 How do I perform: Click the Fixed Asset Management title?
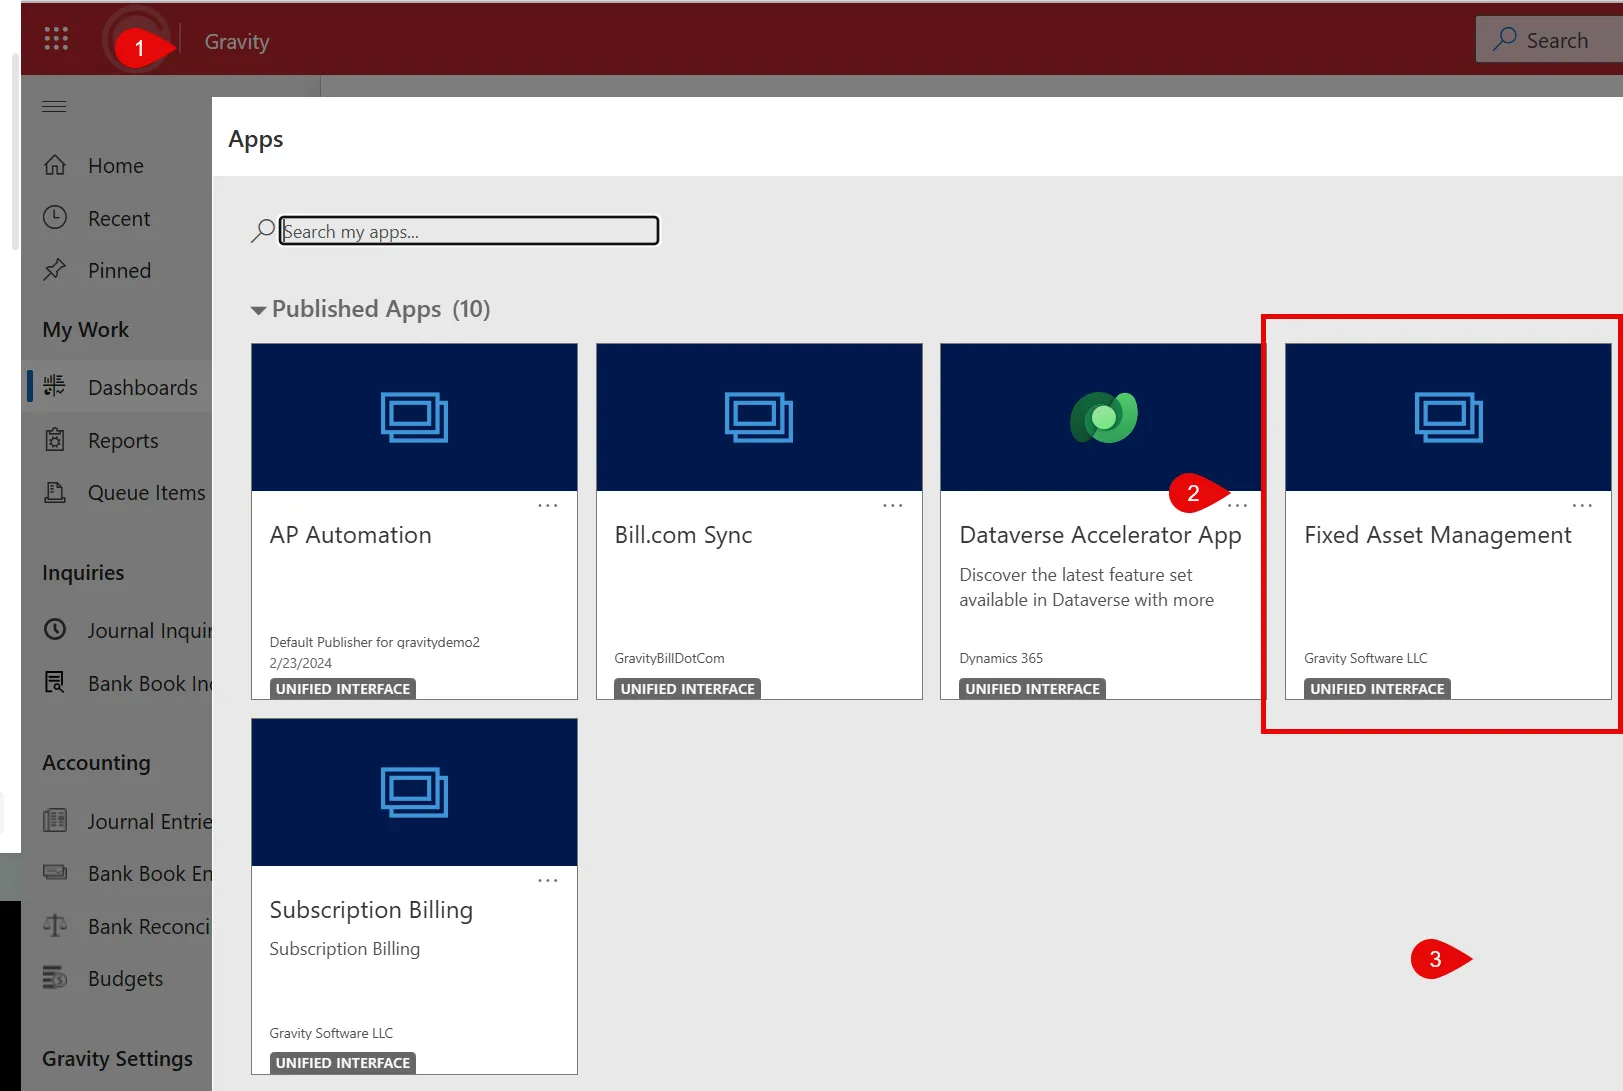pyautogui.click(x=1438, y=535)
